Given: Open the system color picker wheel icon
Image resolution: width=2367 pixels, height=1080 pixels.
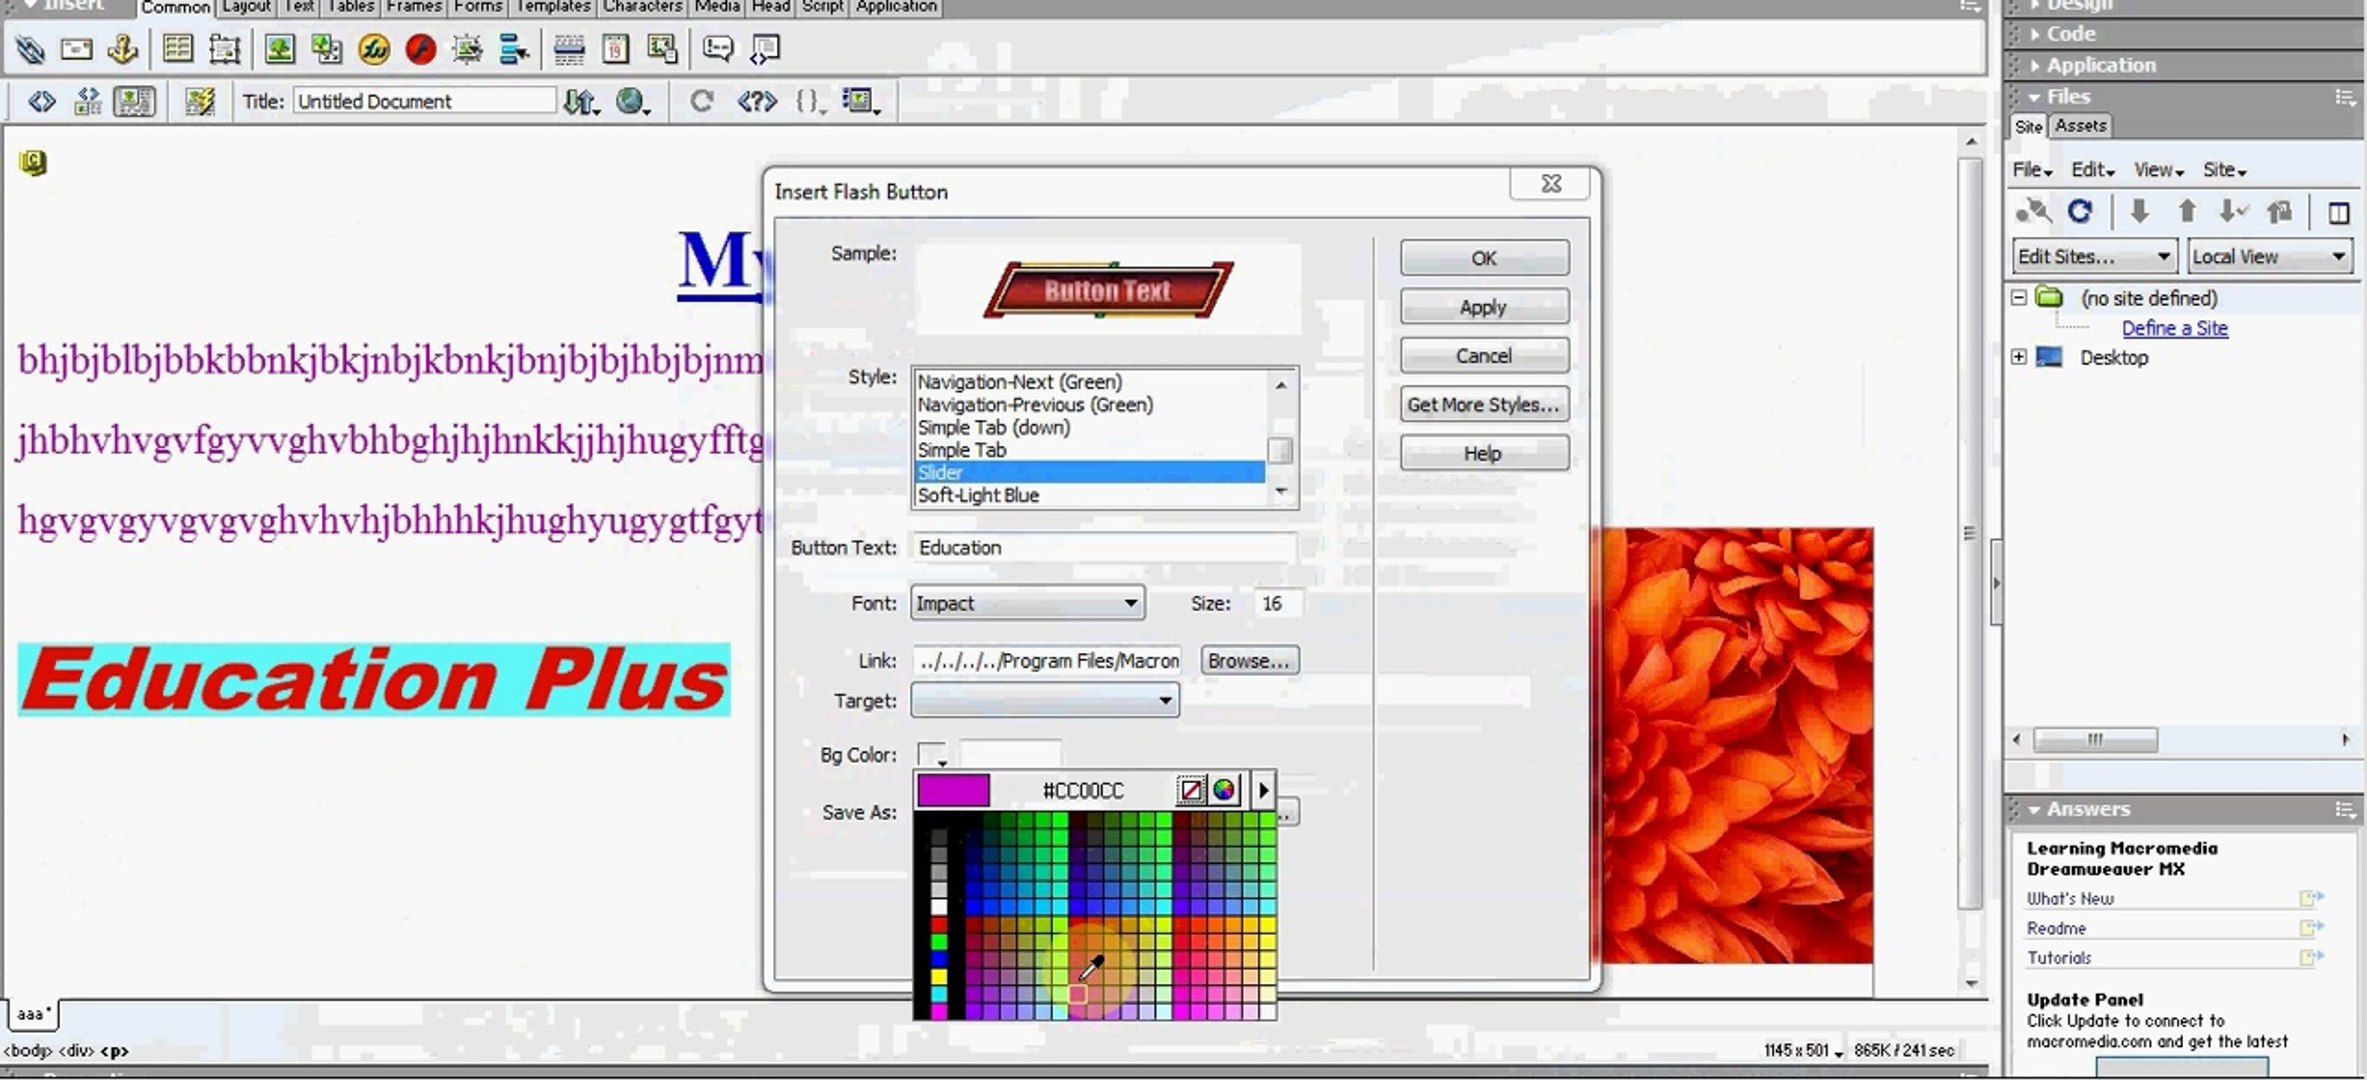Looking at the screenshot, I should (1224, 790).
